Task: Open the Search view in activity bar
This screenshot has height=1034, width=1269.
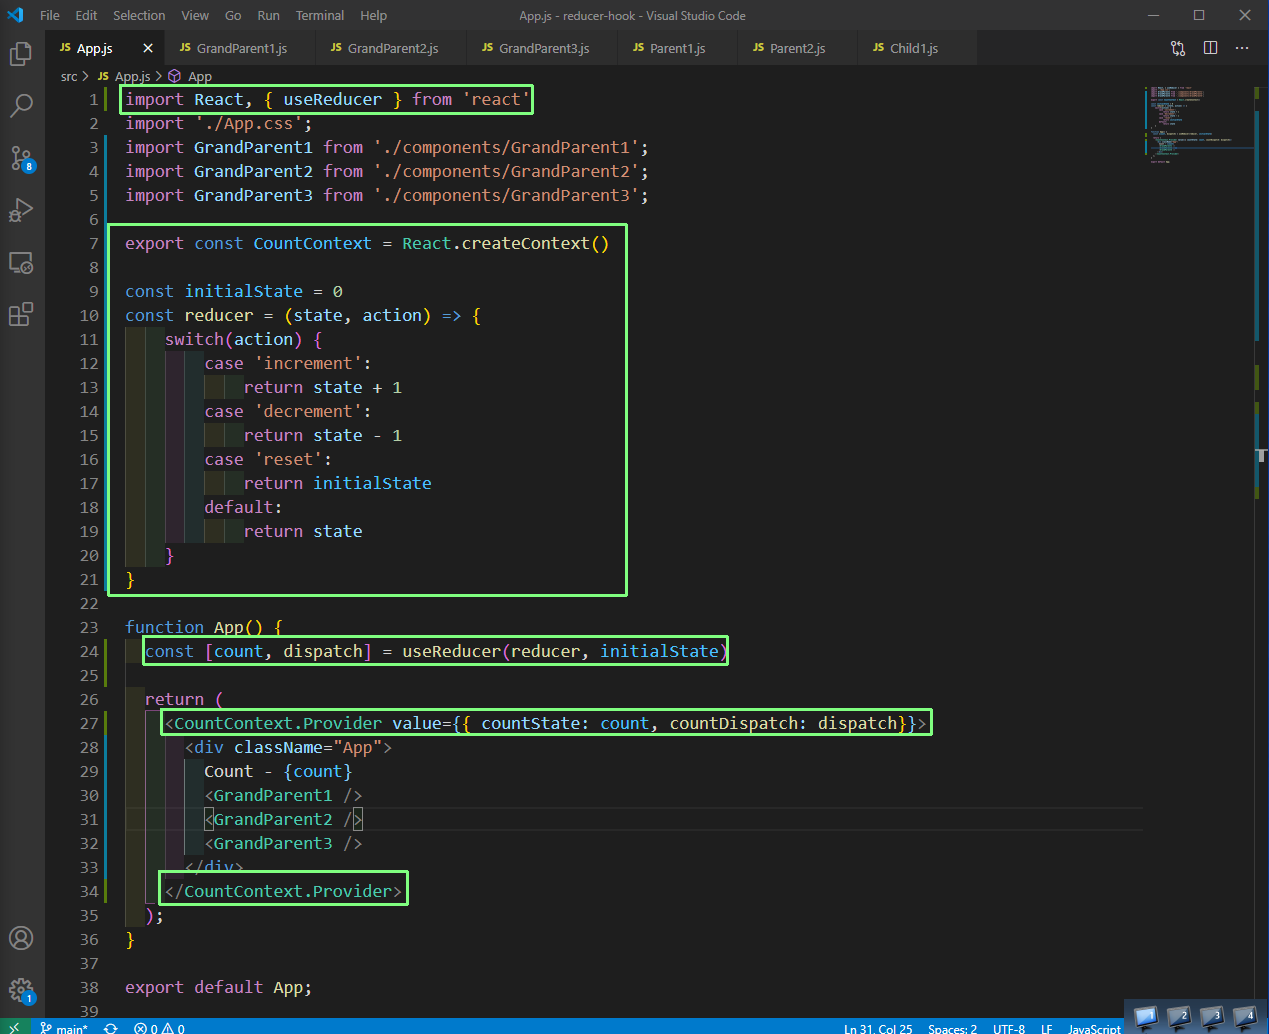Action: 21,105
